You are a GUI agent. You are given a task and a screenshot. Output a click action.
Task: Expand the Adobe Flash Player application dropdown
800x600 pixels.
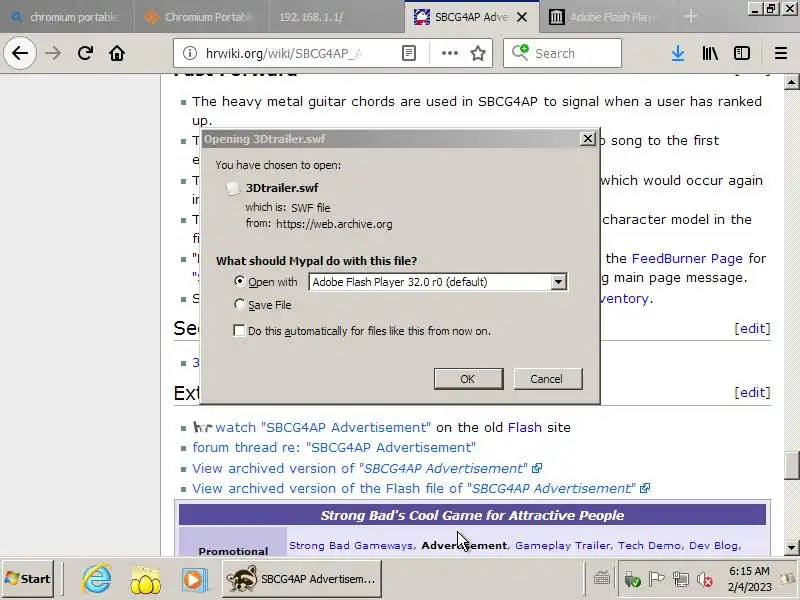pyautogui.click(x=558, y=282)
